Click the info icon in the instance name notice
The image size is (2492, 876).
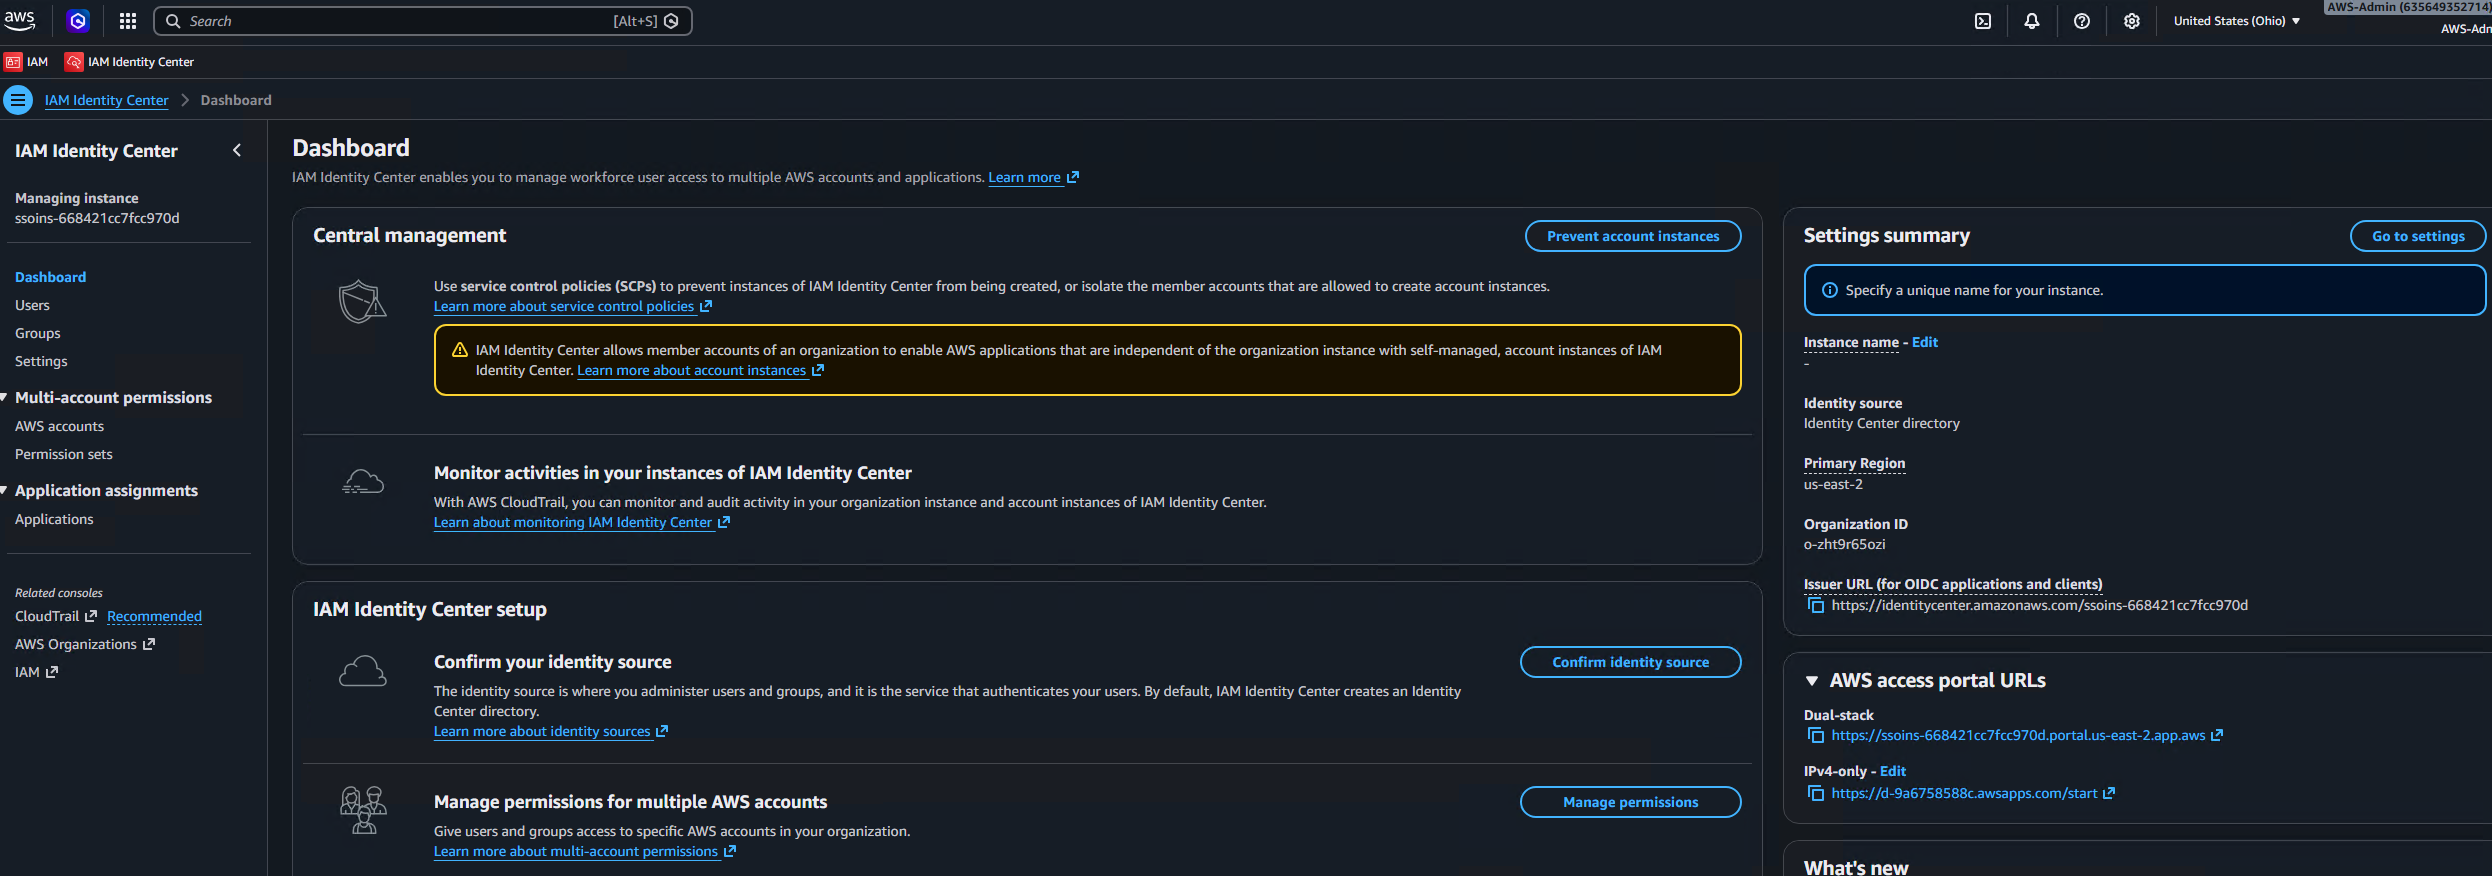pyautogui.click(x=1829, y=290)
